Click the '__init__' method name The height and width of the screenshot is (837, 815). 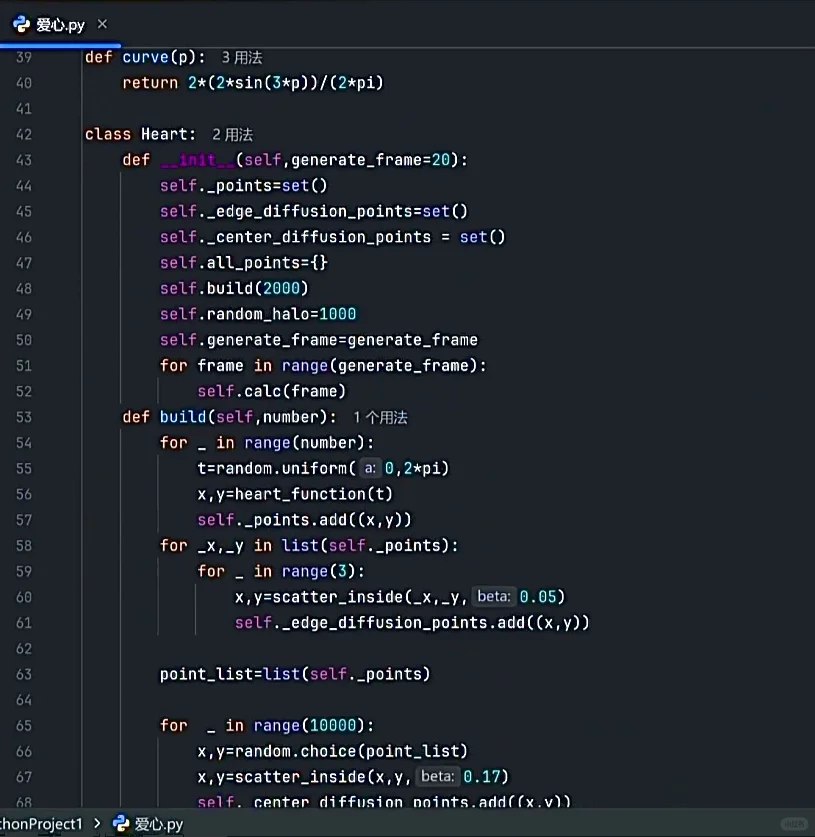coord(197,160)
